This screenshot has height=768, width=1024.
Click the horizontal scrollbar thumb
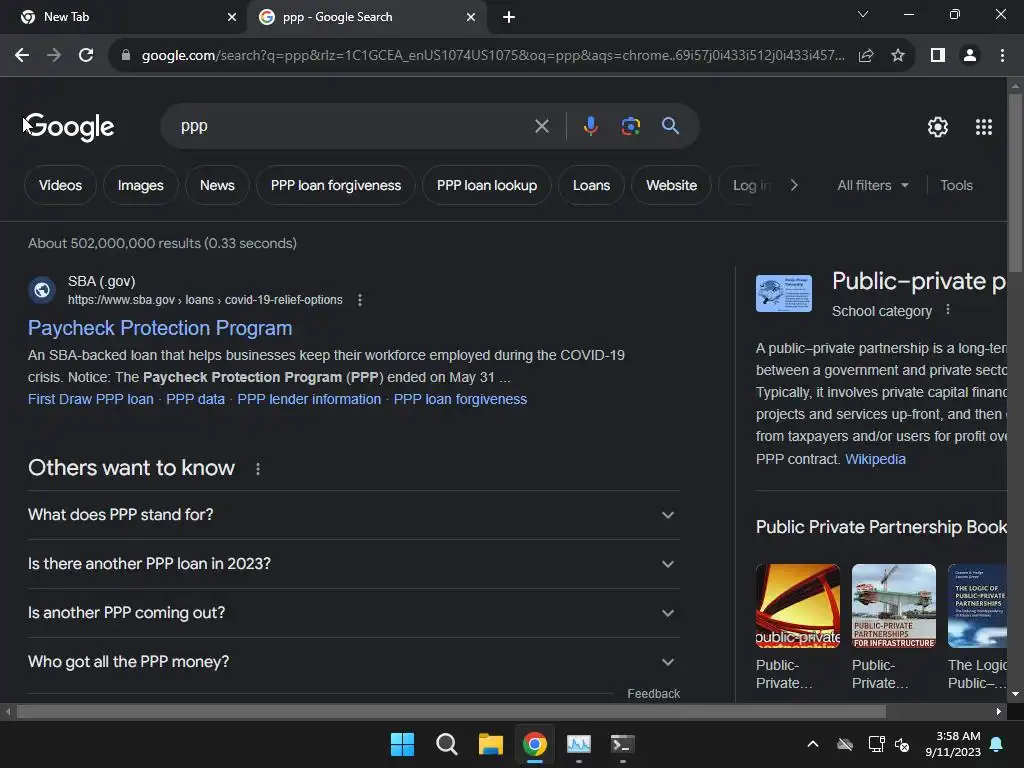click(451, 711)
